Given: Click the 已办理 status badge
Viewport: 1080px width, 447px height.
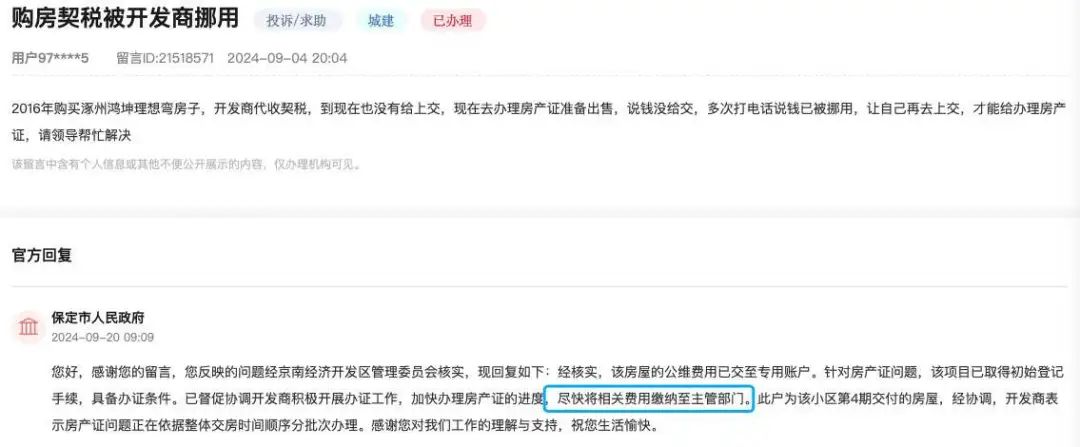Looking at the screenshot, I should point(453,21).
